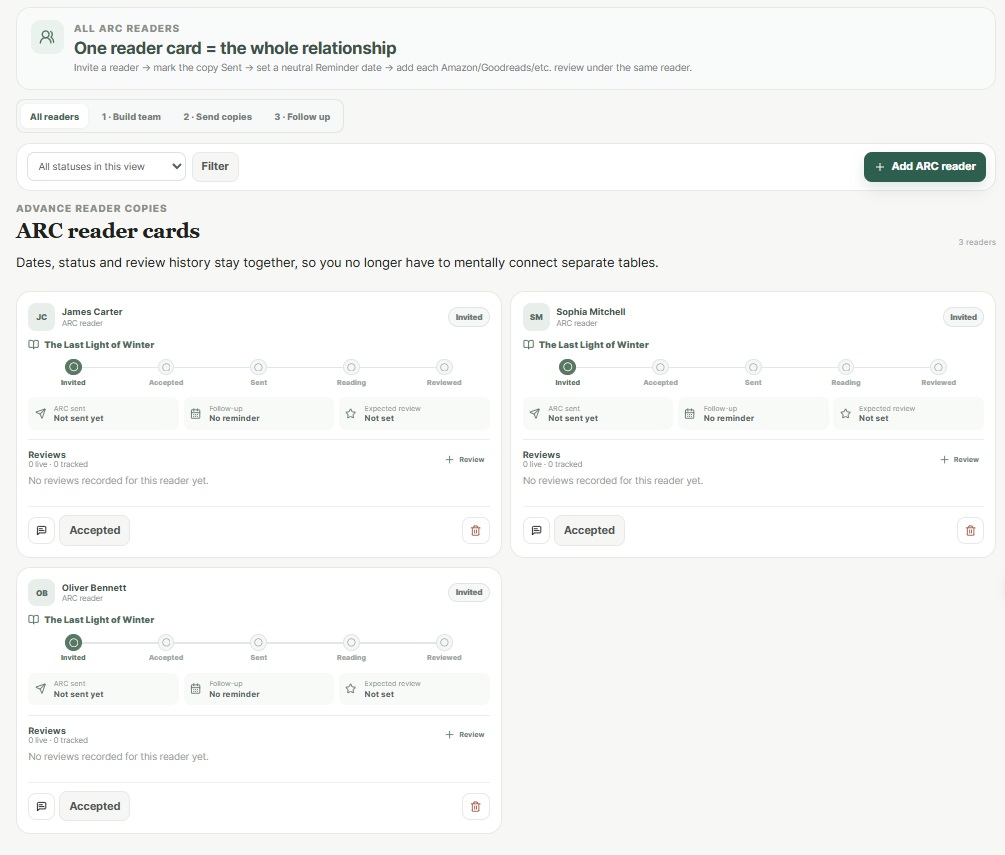
Task: Switch to the All readers tab
Action: 54,117
